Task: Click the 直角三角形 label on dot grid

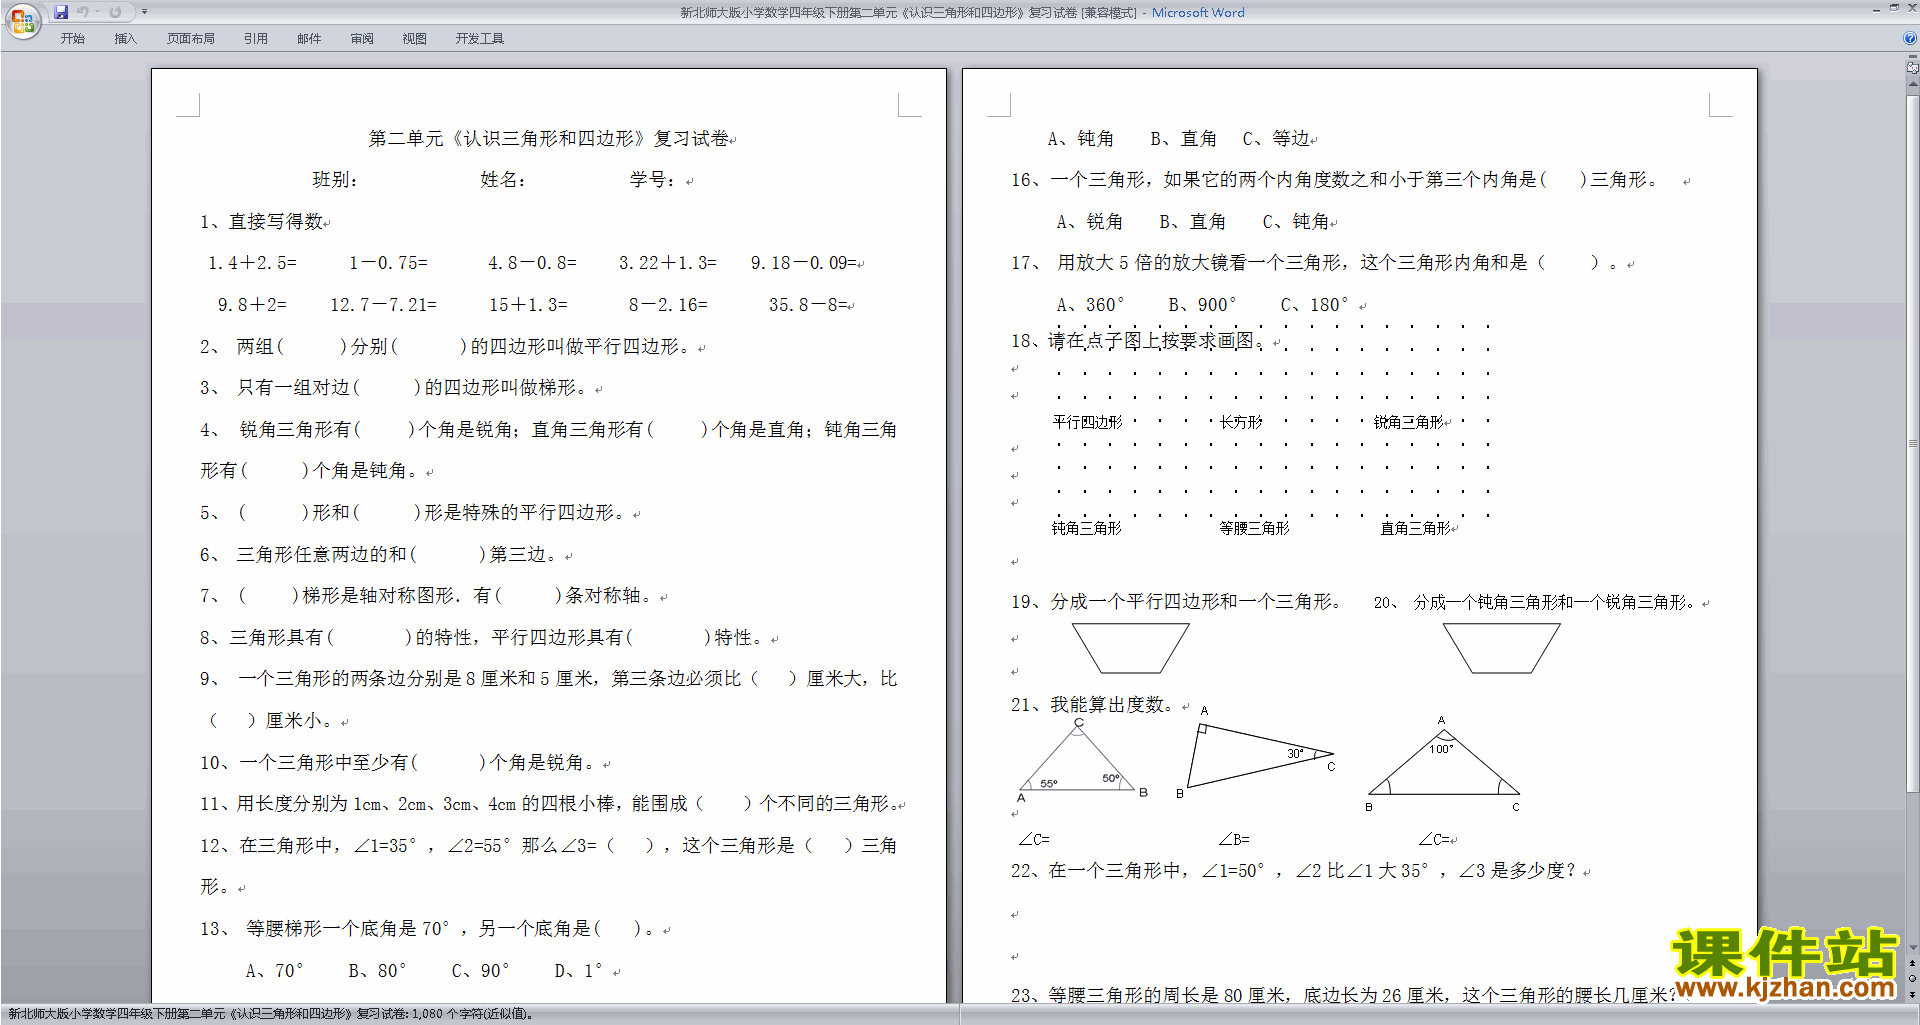Action: click(1415, 528)
